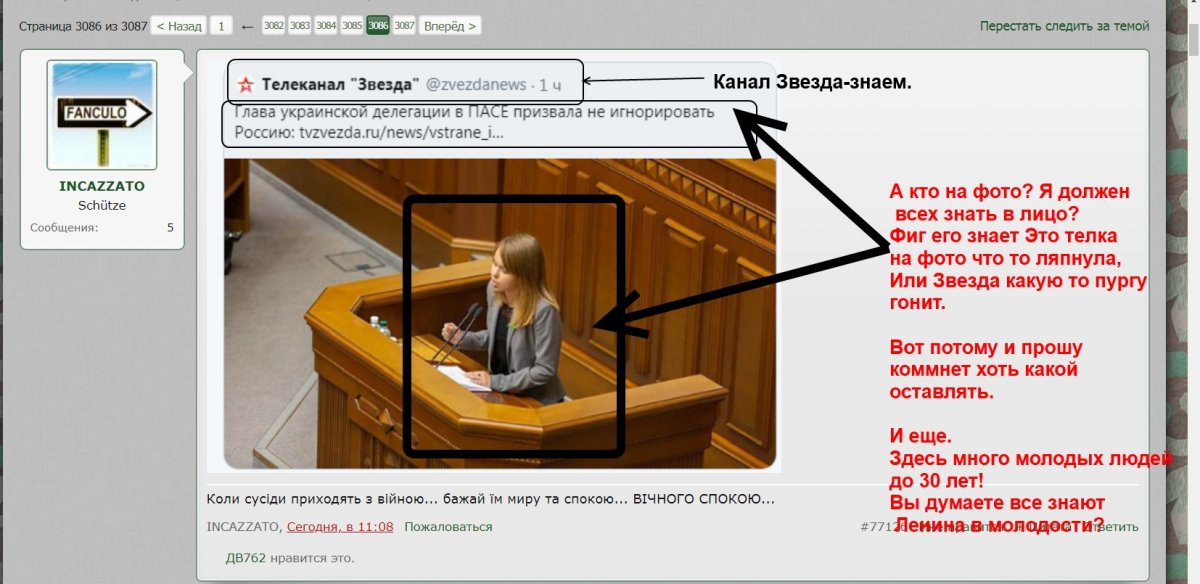The image size is (1200, 584).
Task: Open thread page 3087
Action: click(404, 26)
